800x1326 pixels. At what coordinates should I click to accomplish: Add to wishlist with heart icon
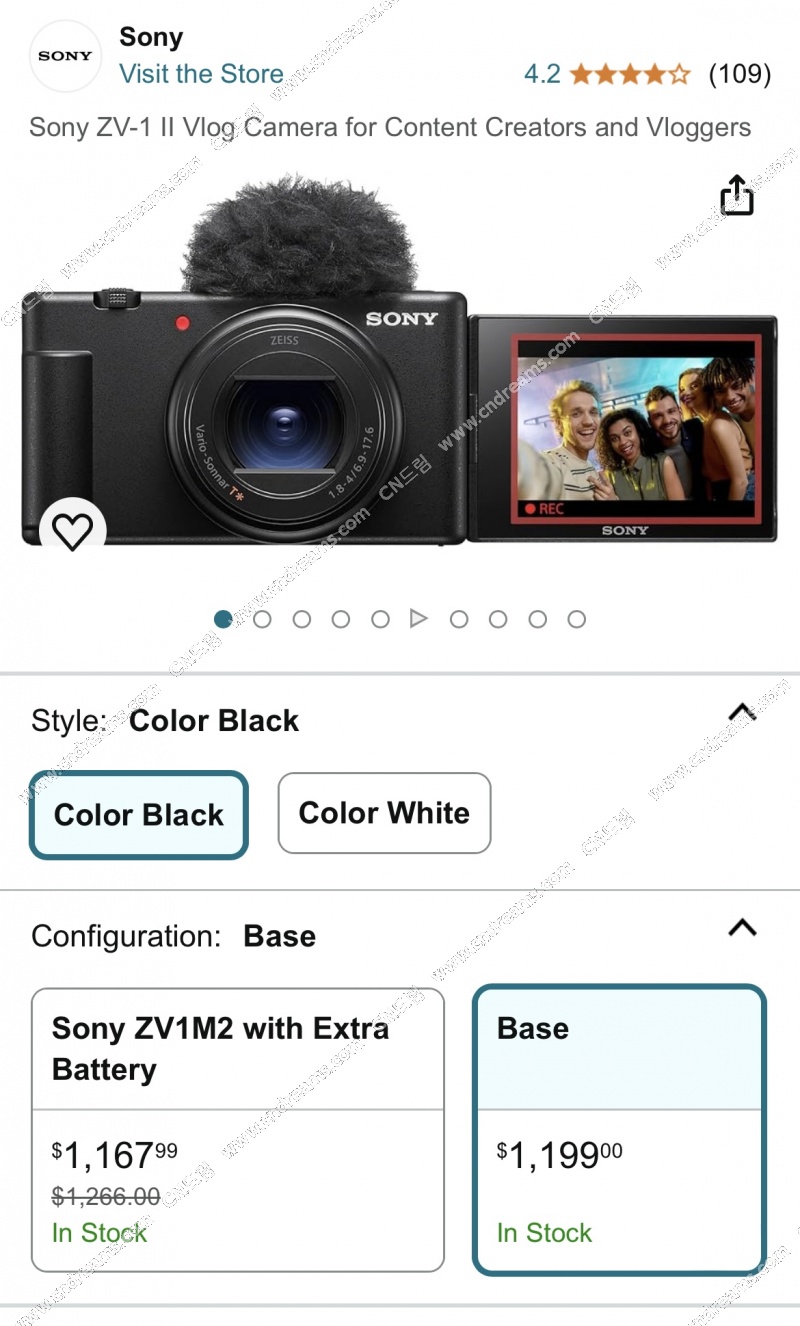click(x=72, y=531)
